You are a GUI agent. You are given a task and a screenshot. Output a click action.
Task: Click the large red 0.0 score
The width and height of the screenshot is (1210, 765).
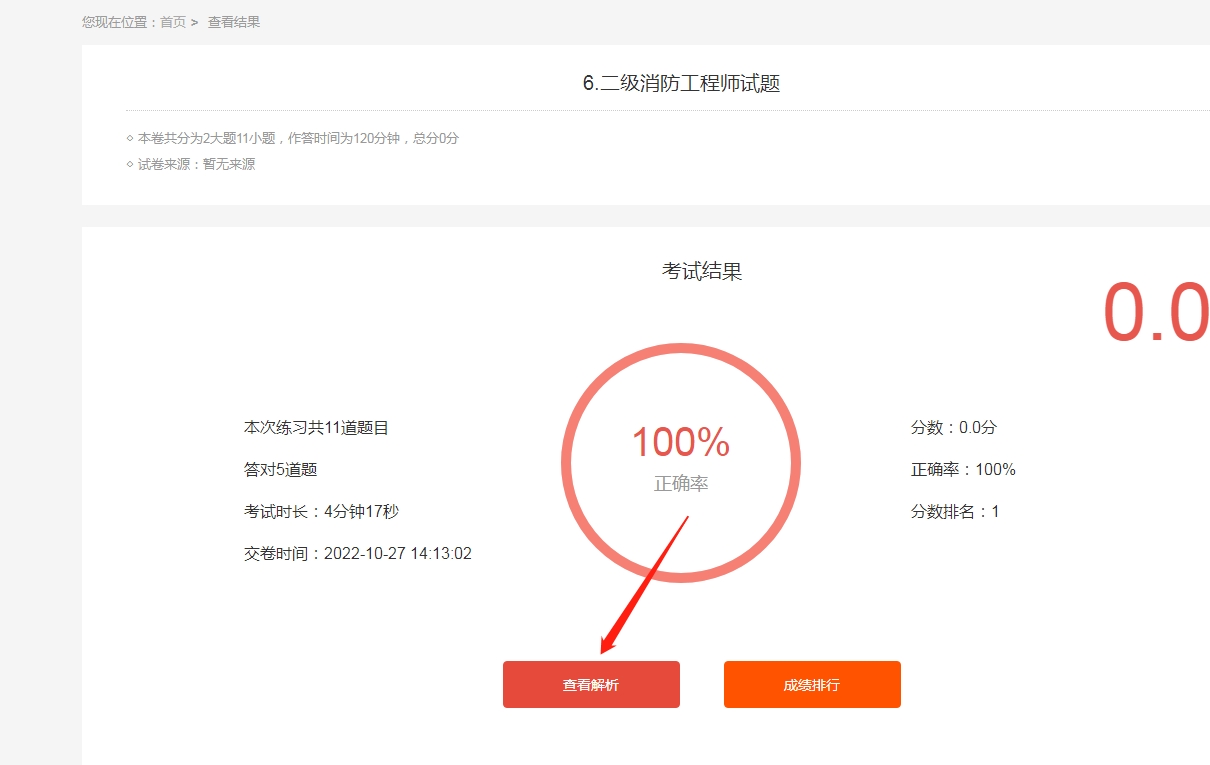pyautogui.click(x=1156, y=313)
